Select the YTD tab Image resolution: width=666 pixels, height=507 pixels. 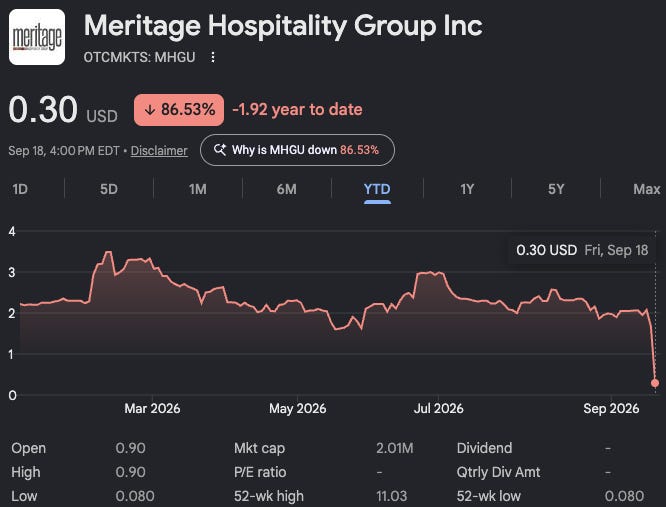(377, 189)
